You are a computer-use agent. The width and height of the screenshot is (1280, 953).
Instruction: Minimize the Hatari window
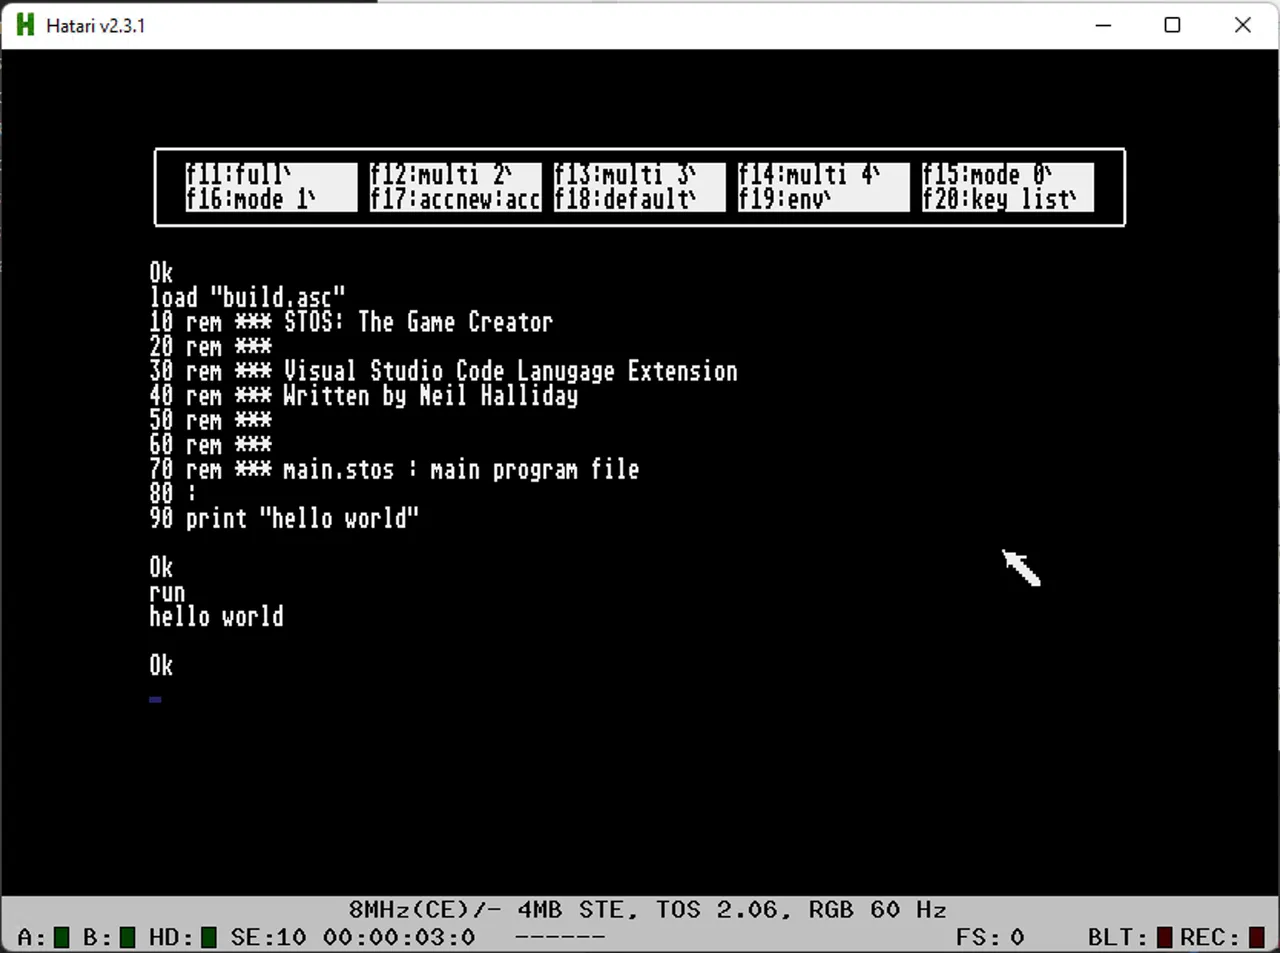tap(1104, 25)
